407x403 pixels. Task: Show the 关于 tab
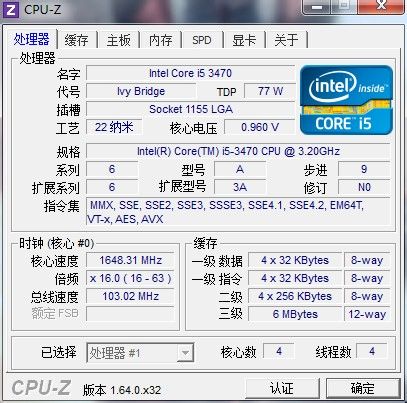coord(286,40)
